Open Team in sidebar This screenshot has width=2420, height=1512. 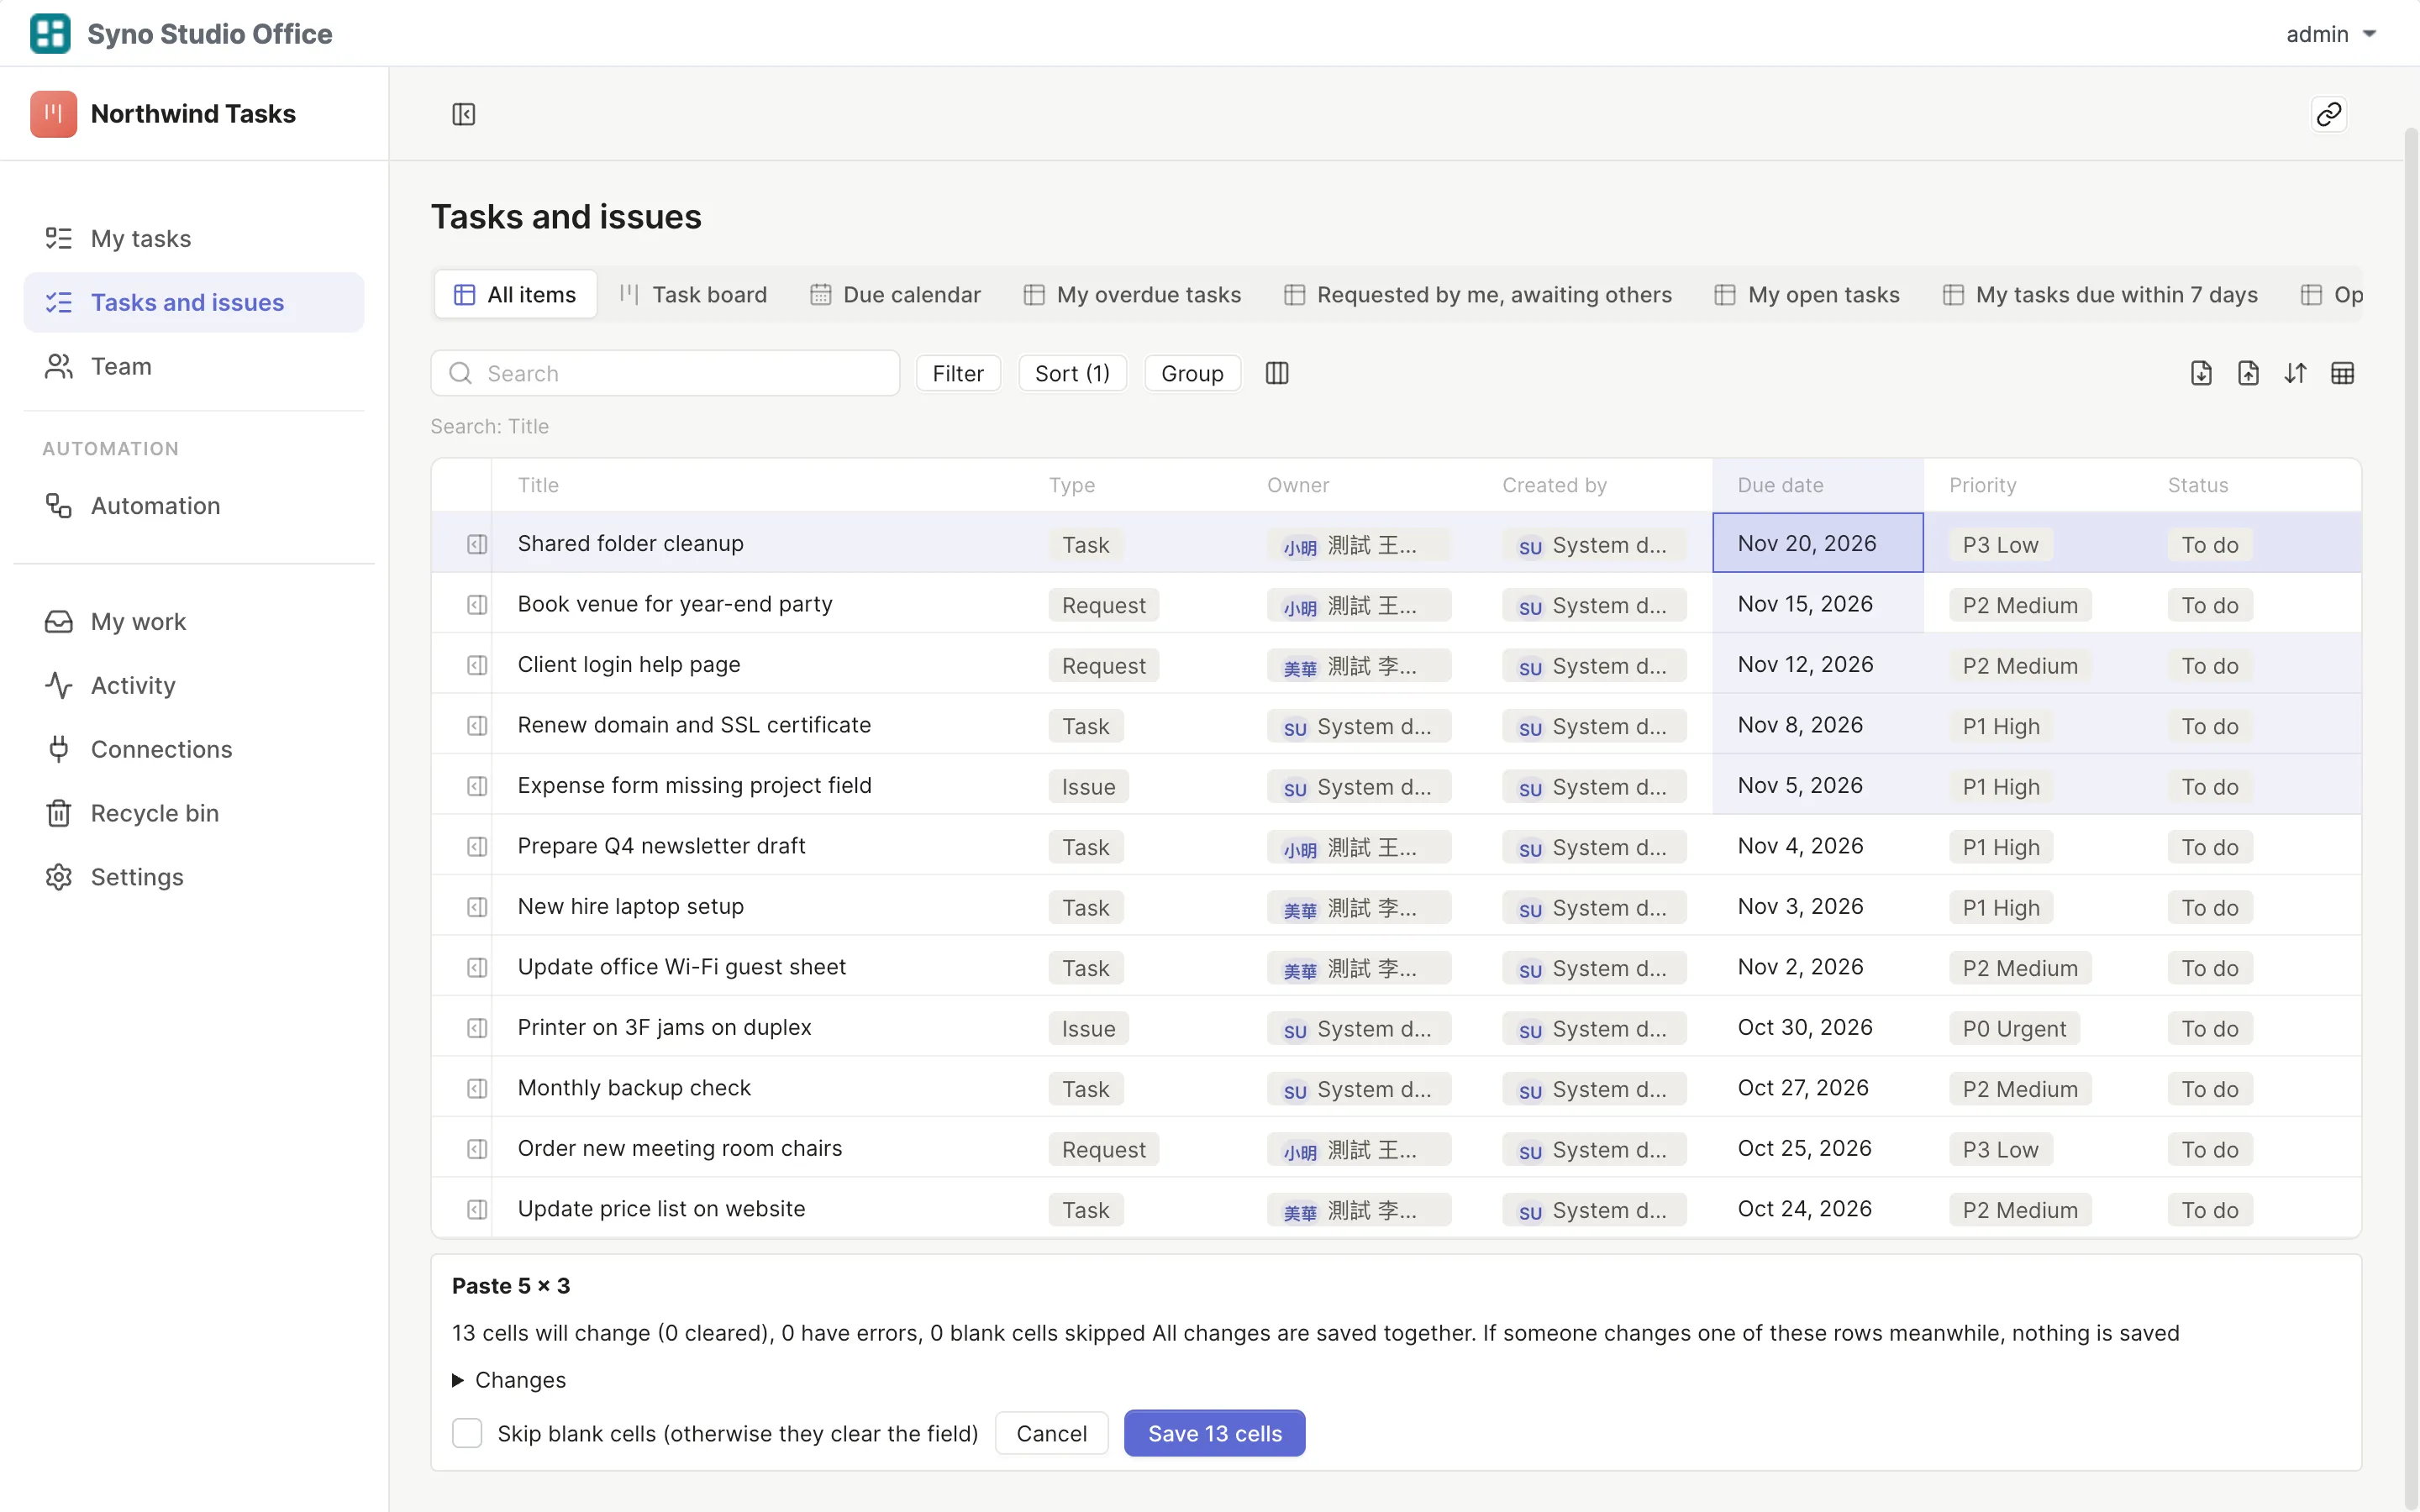point(194,366)
